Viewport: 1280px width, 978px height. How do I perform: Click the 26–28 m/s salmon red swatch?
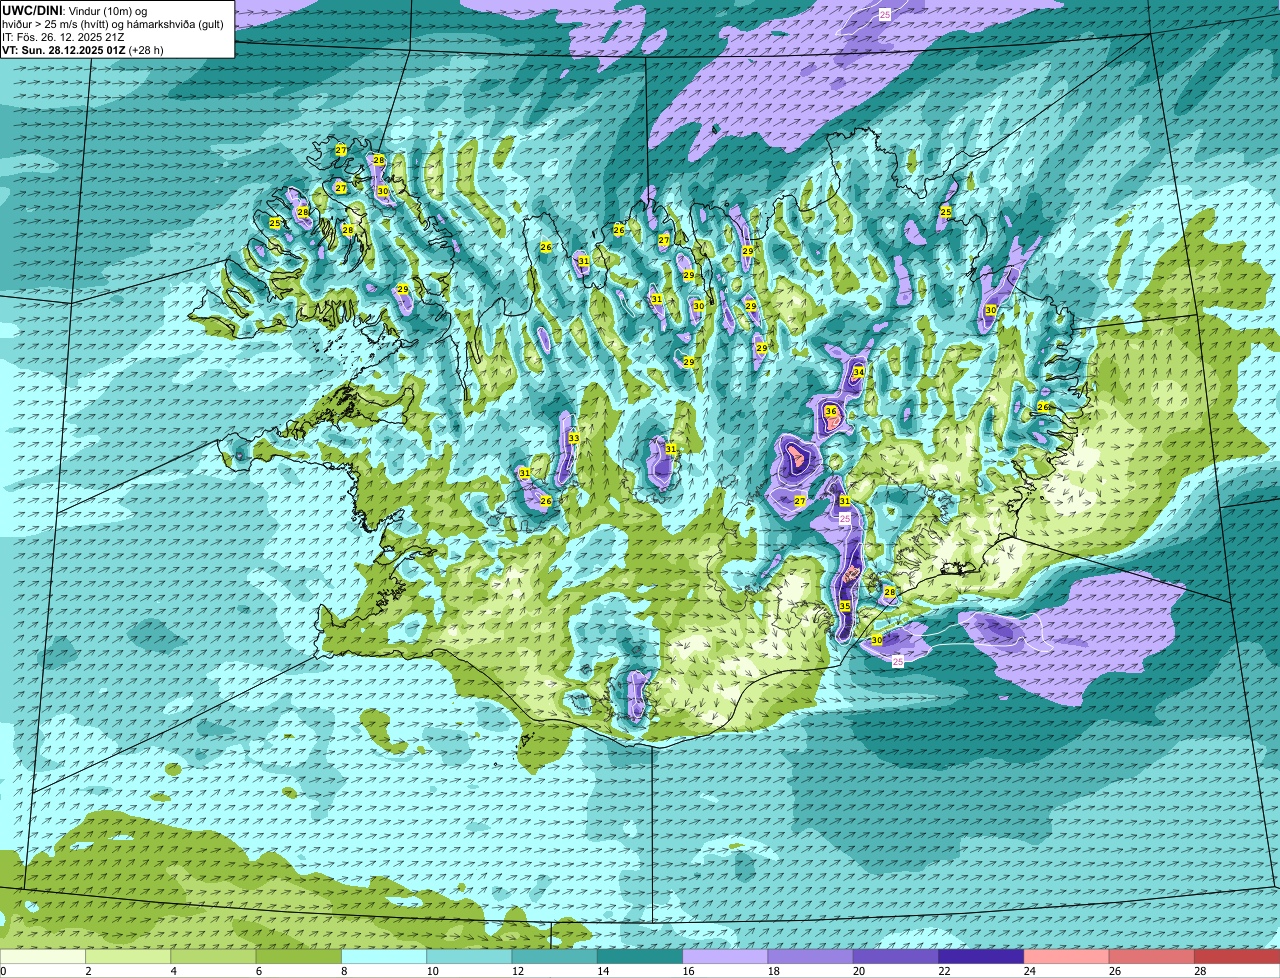click(x=1152, y=956)
